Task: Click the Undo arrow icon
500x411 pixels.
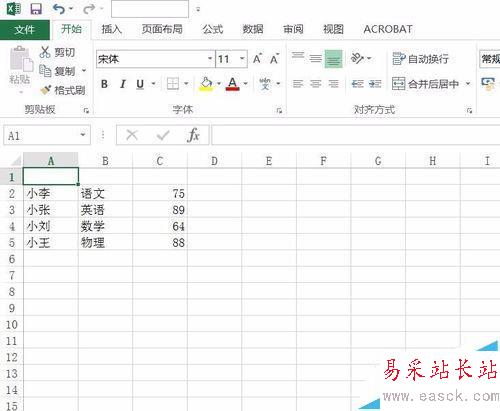Action: [59, 9]
